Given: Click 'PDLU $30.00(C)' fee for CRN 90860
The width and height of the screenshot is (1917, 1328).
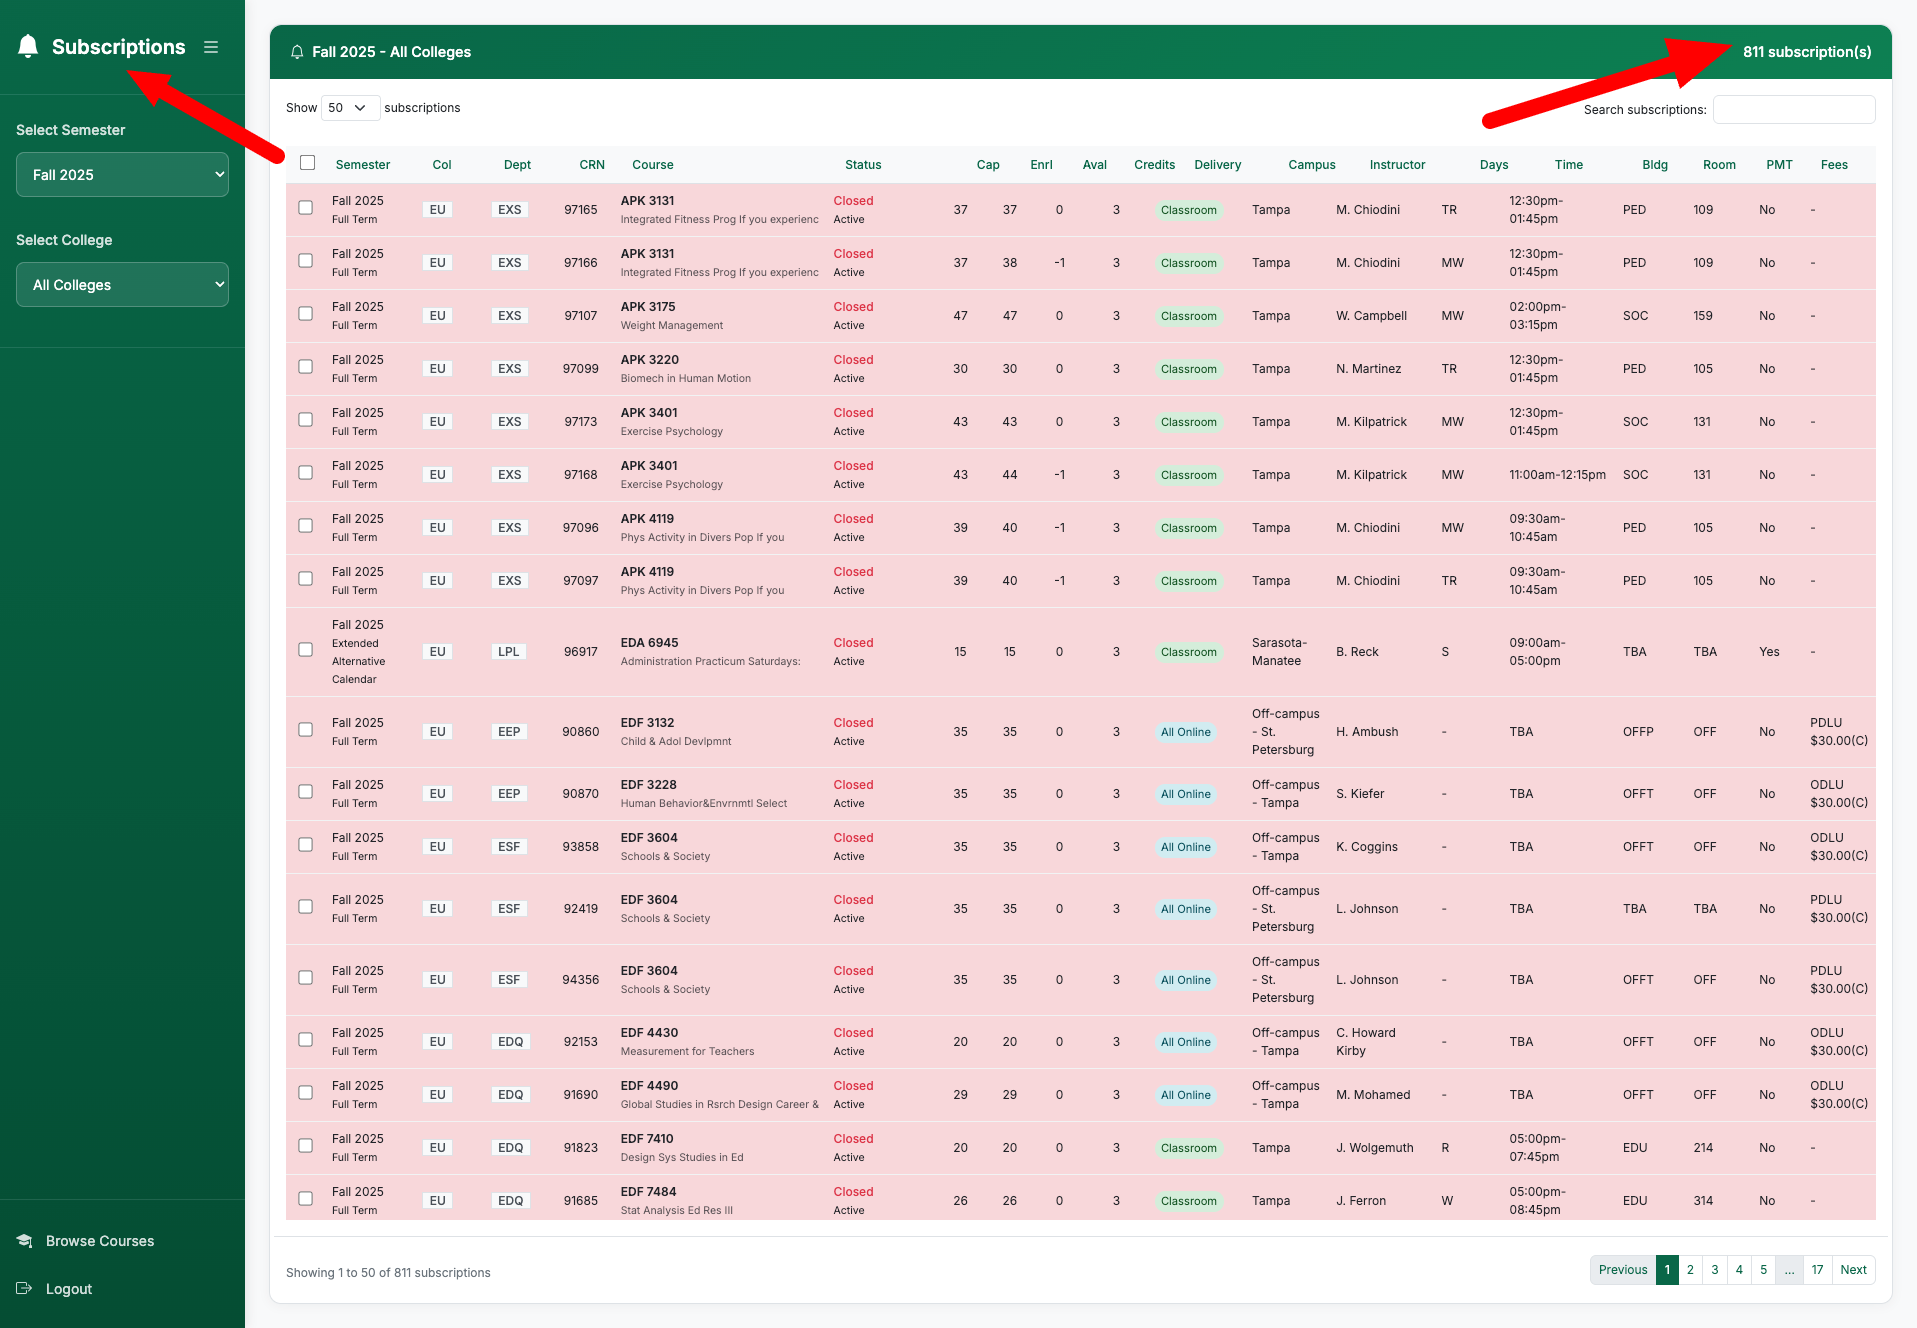Looking at the screenshot, I should click(1839, 732).
